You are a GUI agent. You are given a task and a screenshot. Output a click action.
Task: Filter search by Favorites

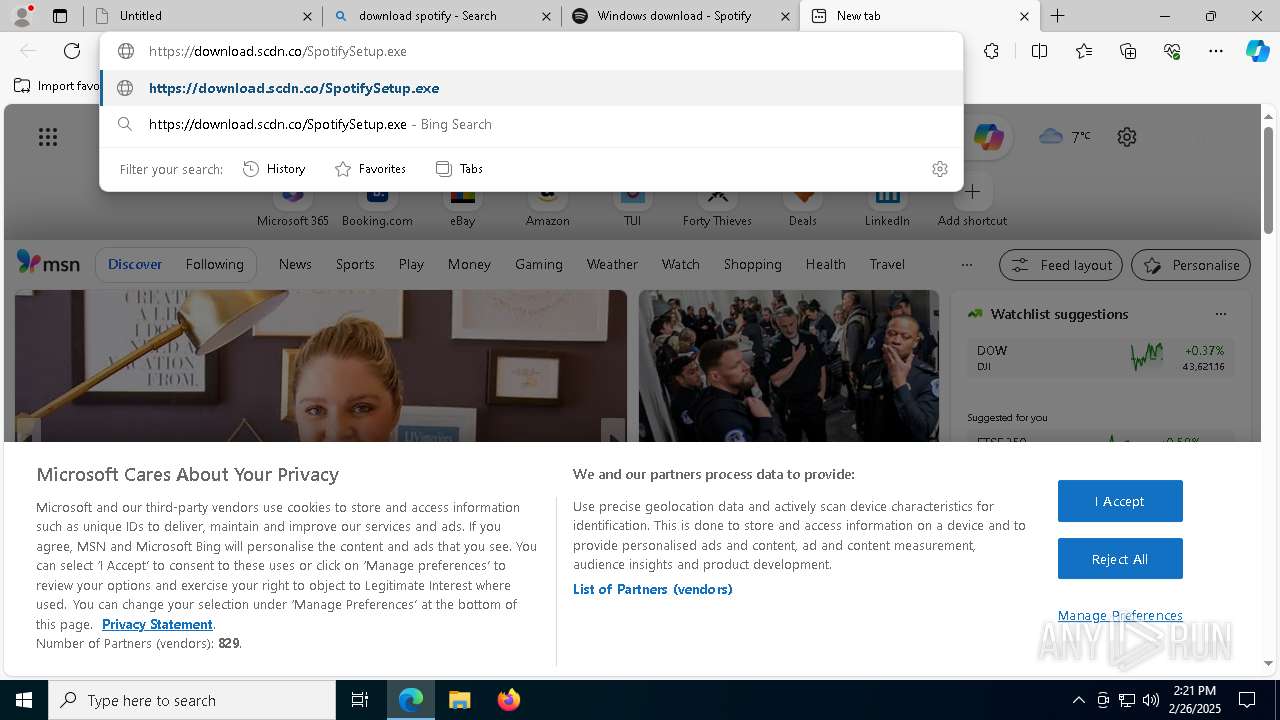(x=370, y=169)
